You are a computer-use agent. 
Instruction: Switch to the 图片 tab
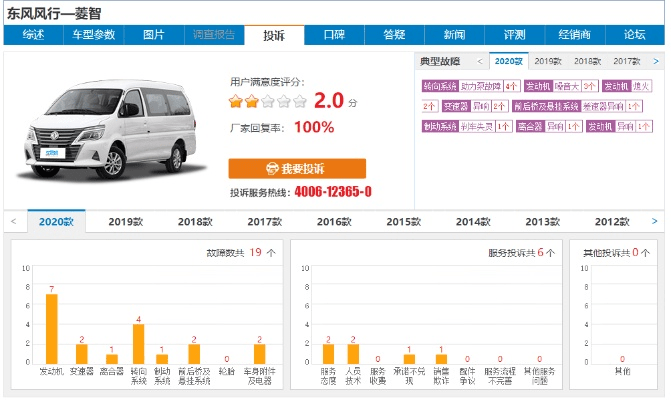click(154, 35)
